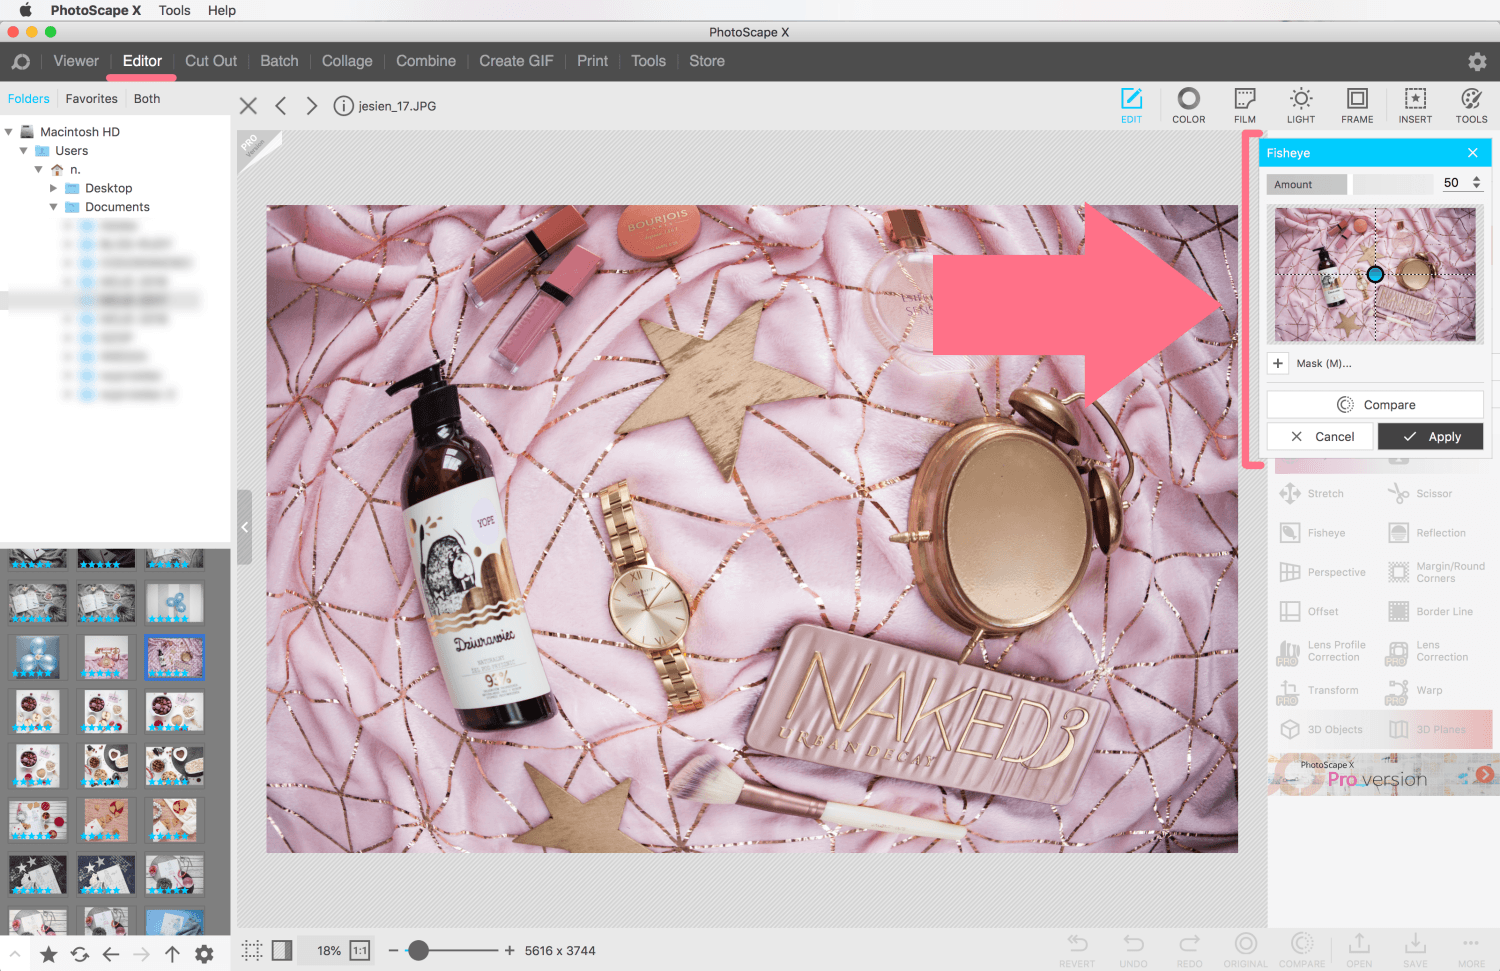Open thumbnail browser settings gear

click(x=204, y=954)
